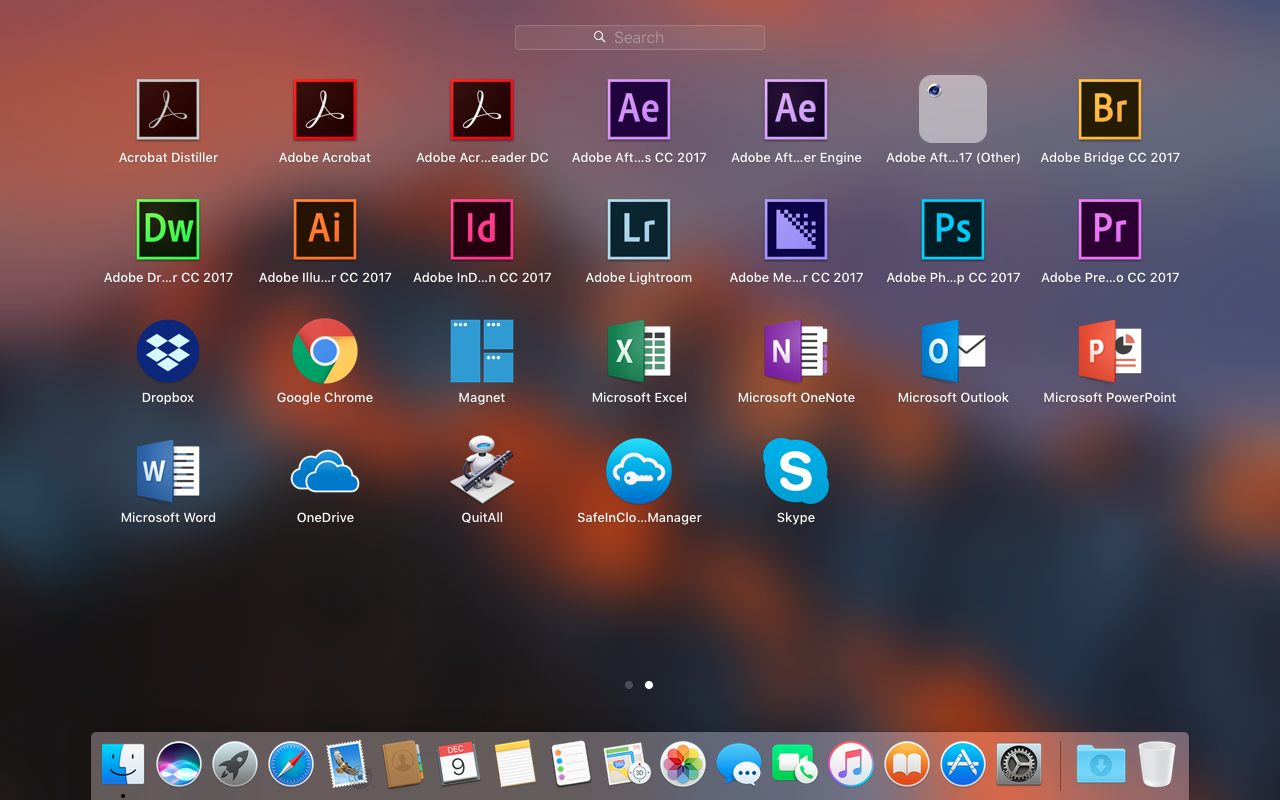Open Safari from the Dock
Image resolution: width=1280 pixels, height=800 pixels.
point(291,765)
